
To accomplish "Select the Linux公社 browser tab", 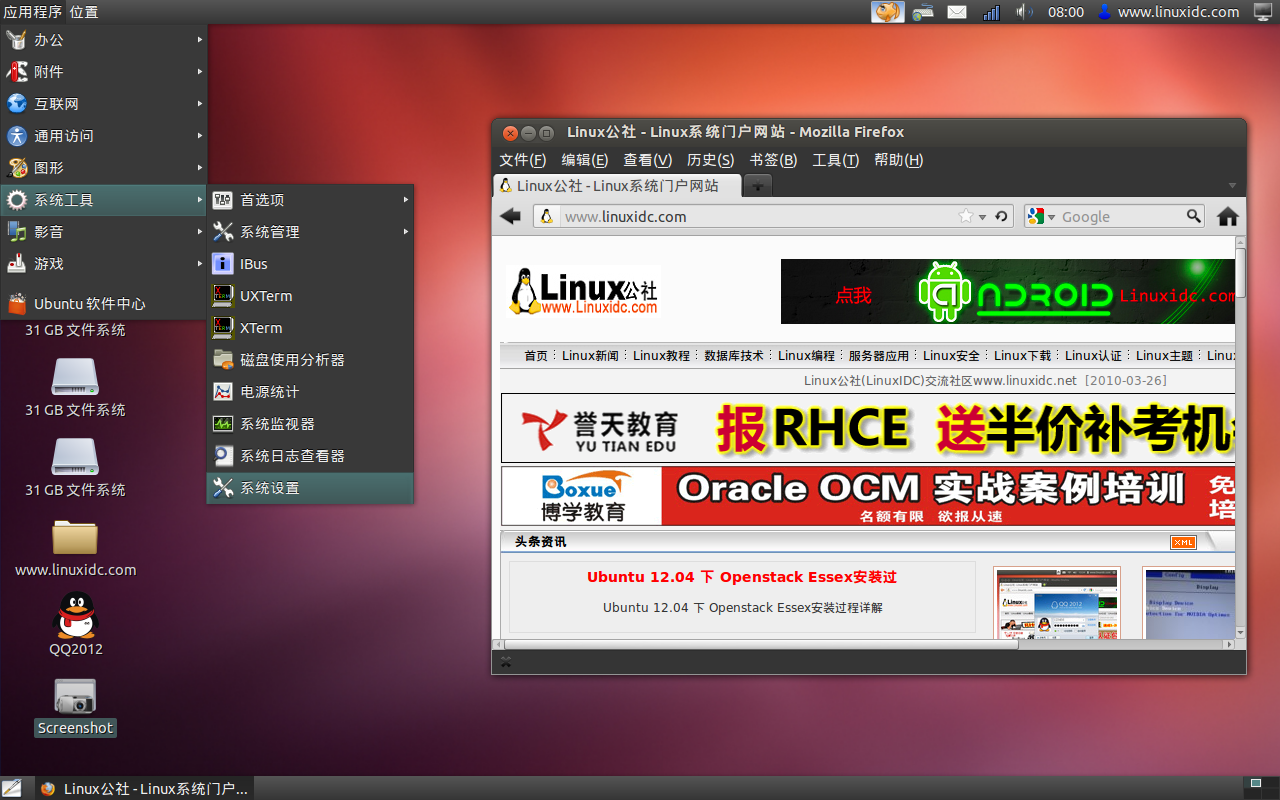I will (618, 186).
